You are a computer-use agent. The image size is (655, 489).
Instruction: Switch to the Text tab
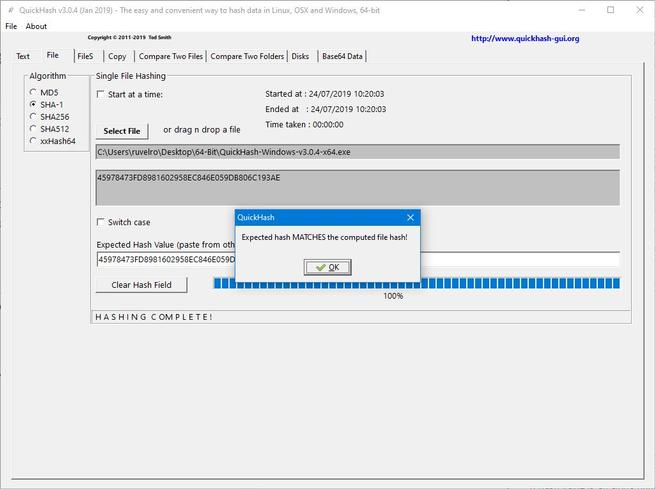23,56
